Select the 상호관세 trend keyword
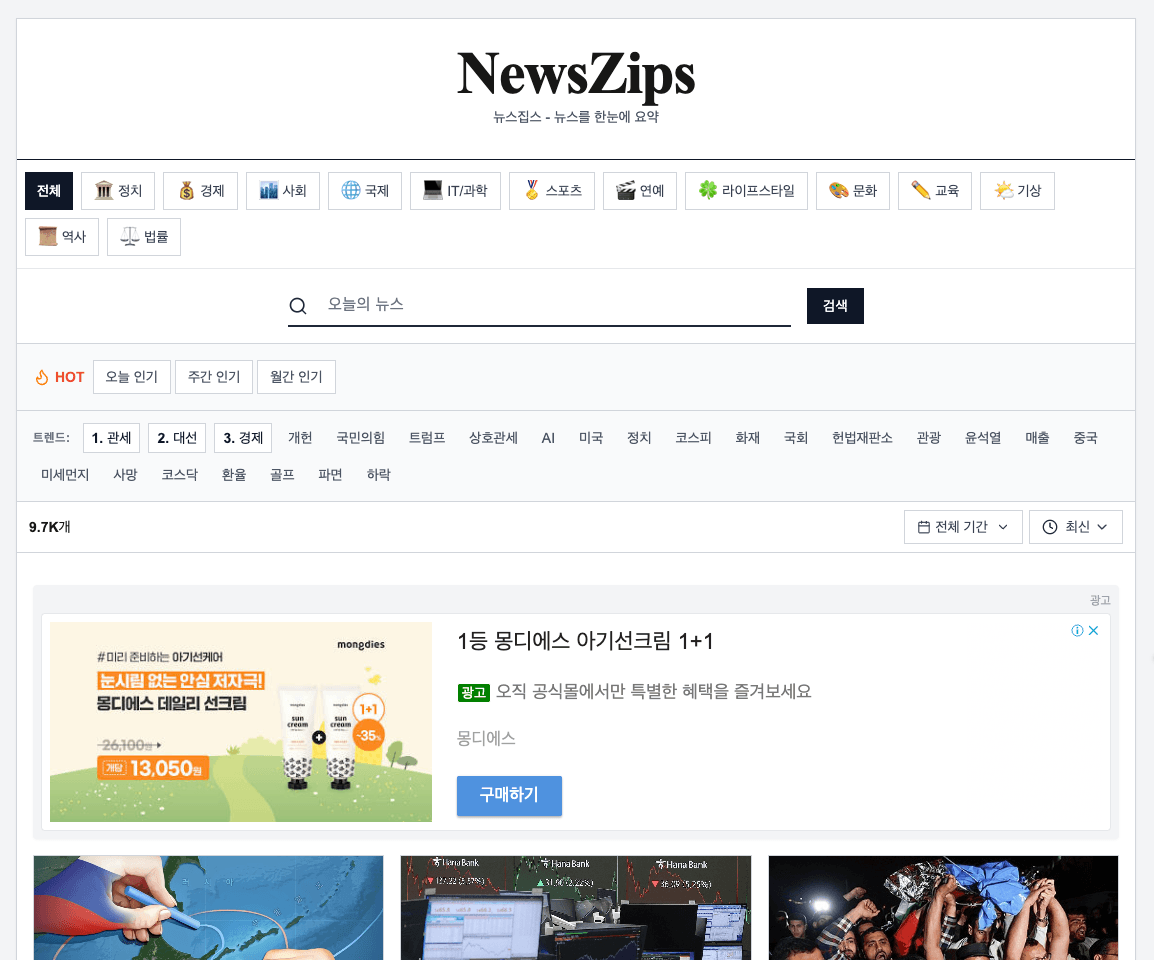 (x=493, y=438)
